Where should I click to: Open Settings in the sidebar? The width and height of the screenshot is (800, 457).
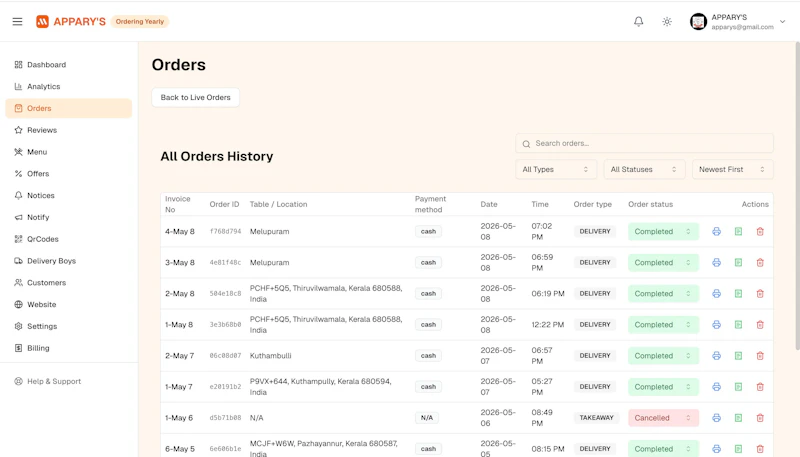[68, 326]
